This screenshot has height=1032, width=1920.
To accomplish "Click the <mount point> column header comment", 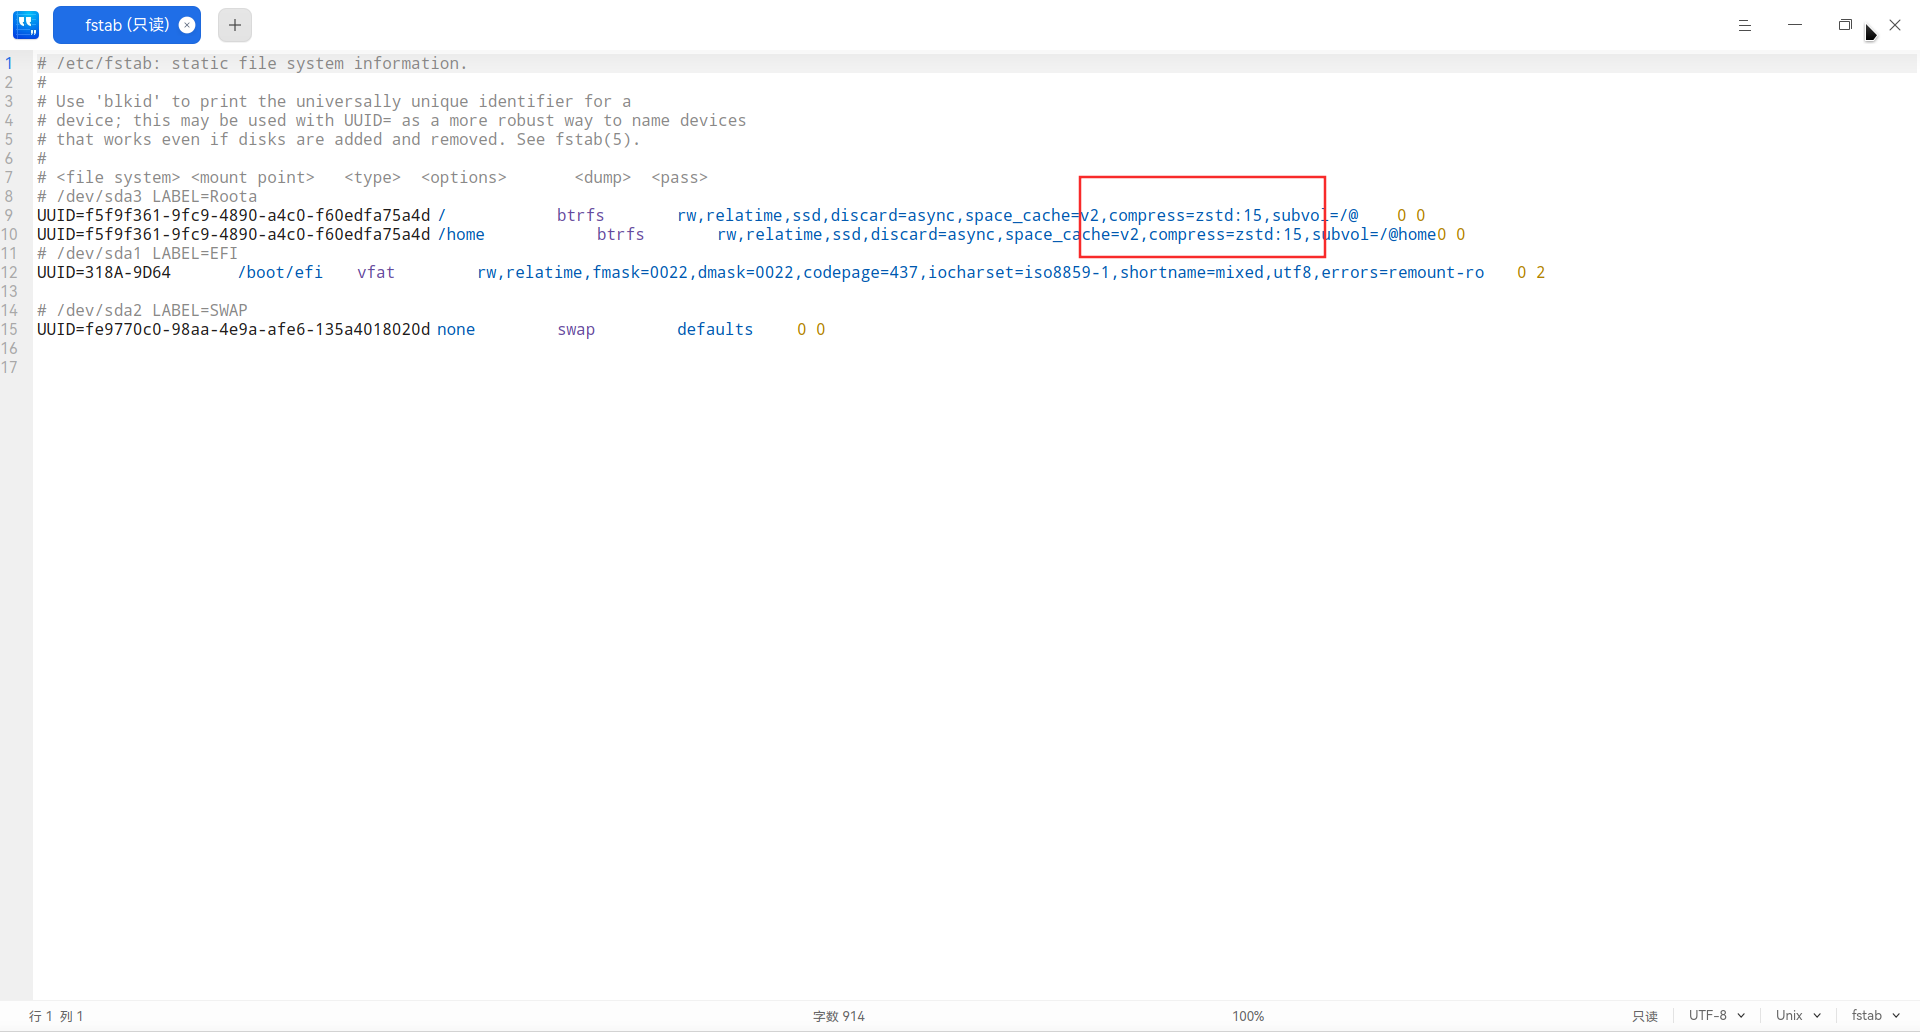I will (253, 177).
